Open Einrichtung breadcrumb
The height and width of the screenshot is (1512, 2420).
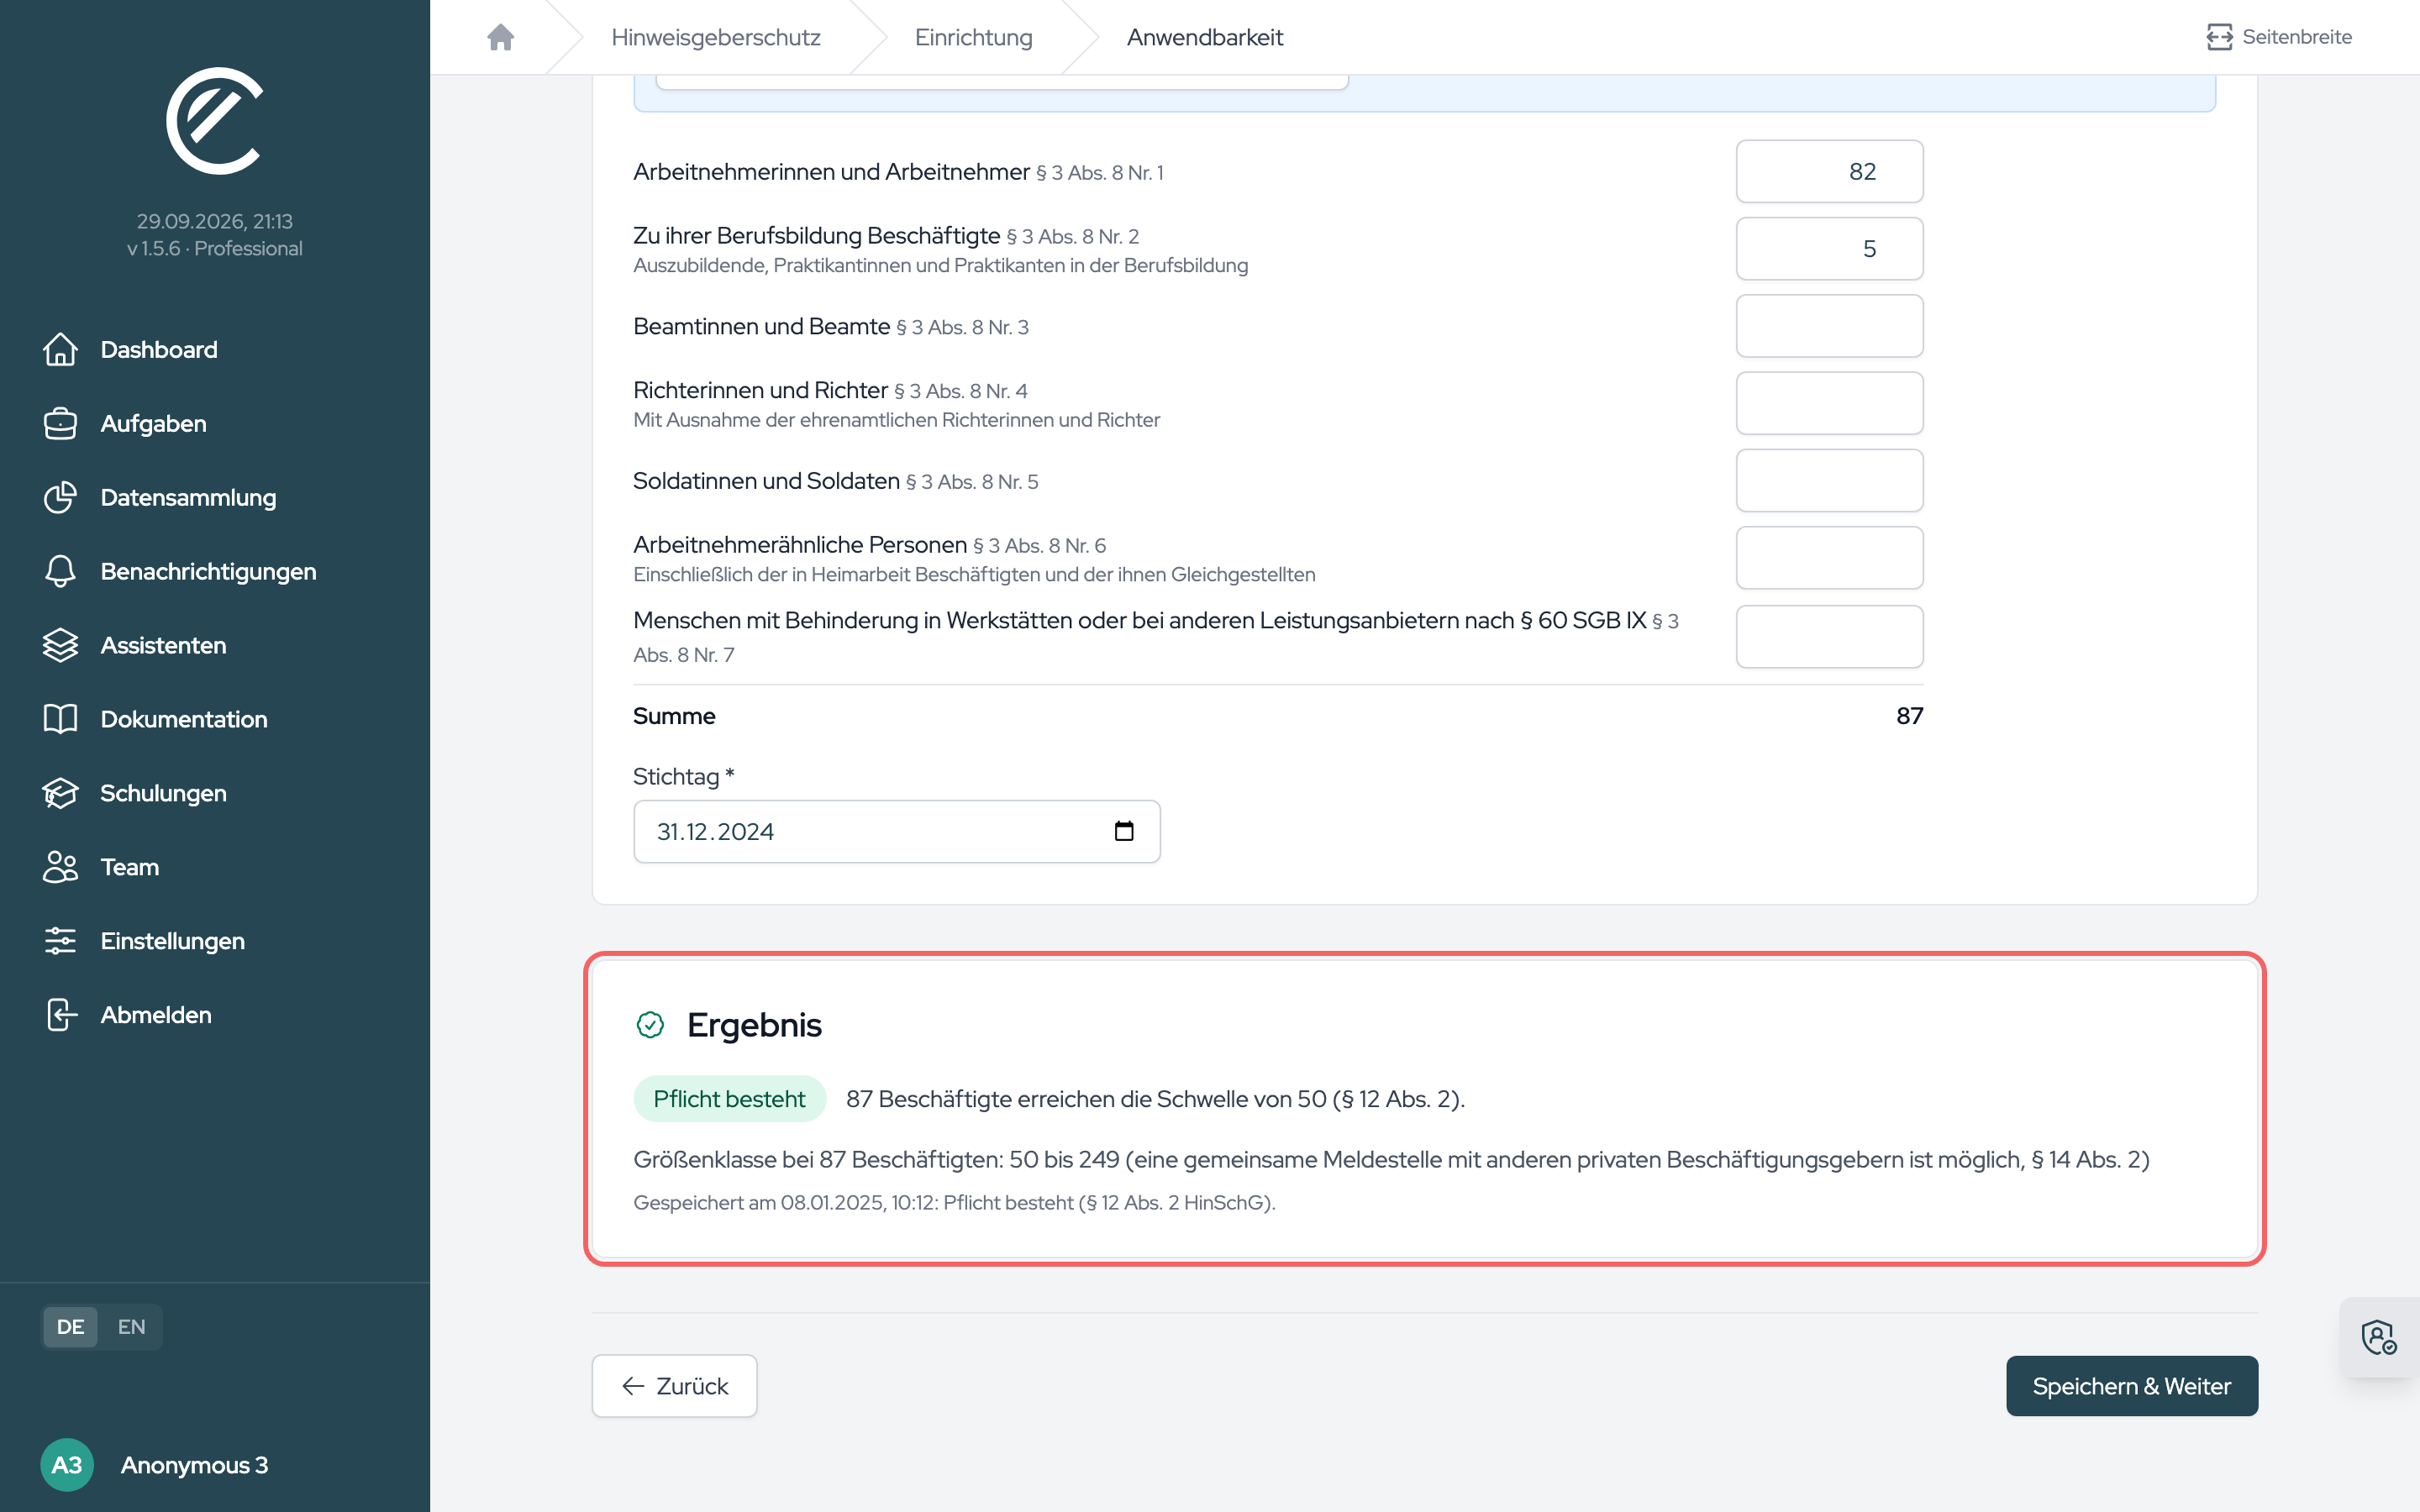pos(973,37)
